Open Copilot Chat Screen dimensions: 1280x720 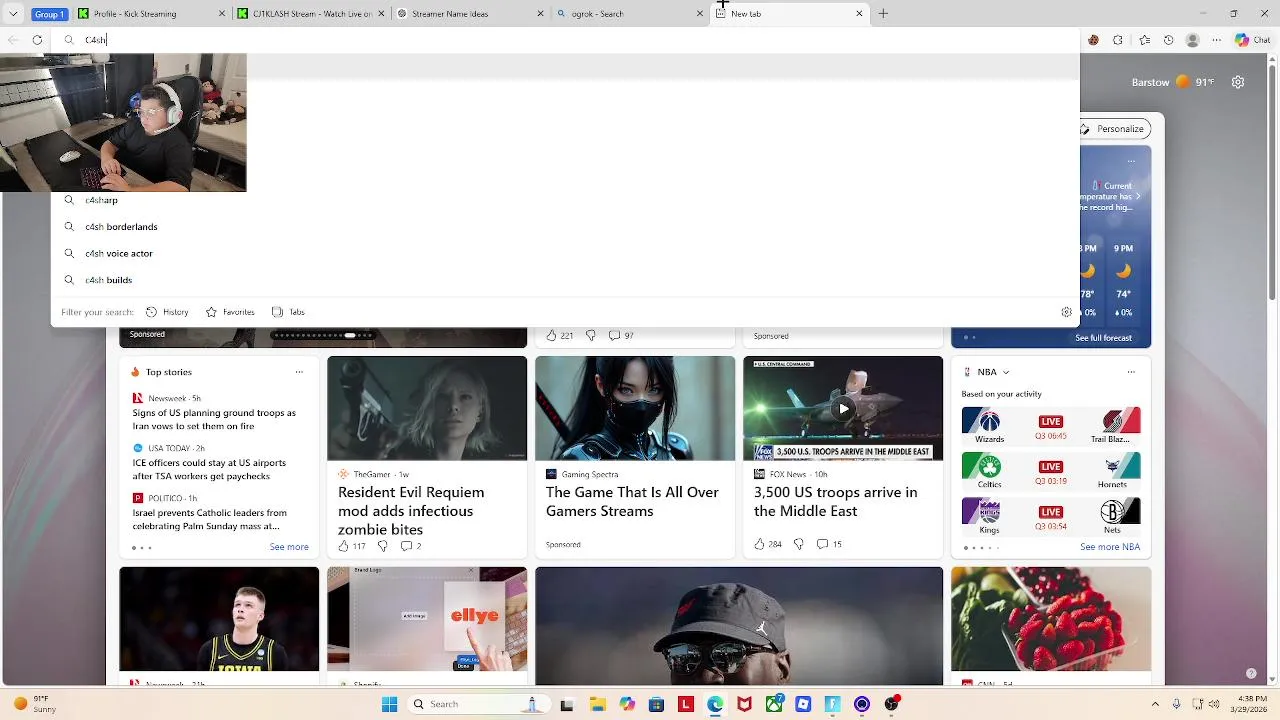point(1253,40)
